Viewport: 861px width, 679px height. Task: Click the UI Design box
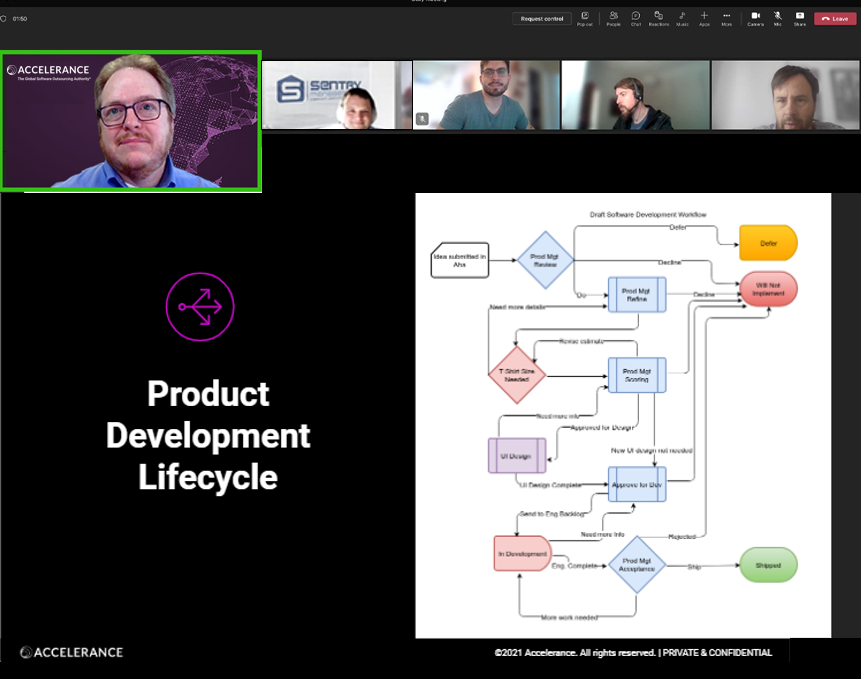517,456
